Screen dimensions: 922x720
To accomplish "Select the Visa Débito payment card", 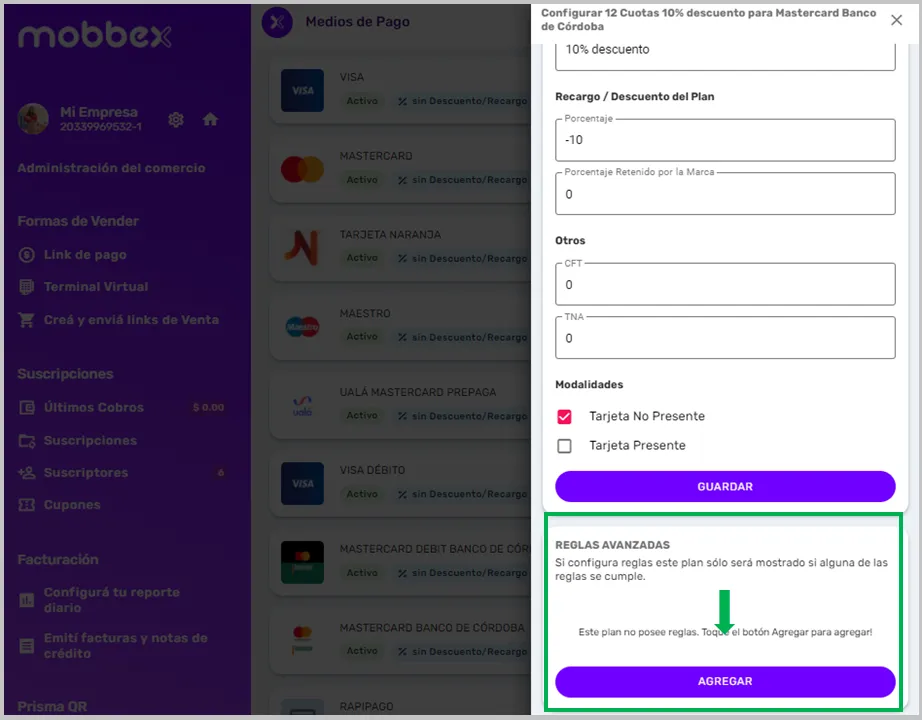I will pos(400,484).
